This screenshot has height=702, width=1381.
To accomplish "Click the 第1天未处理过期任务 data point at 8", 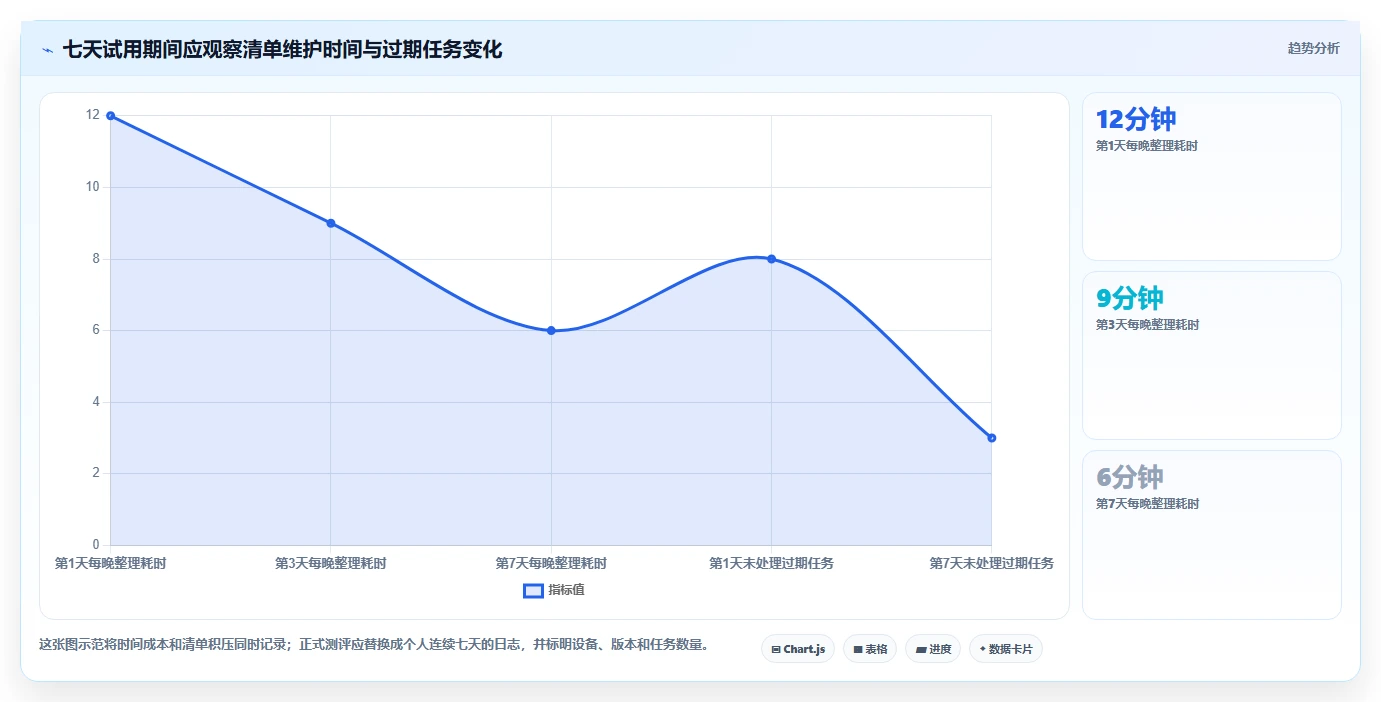I will pyautogui.click(x=771, y=259).
